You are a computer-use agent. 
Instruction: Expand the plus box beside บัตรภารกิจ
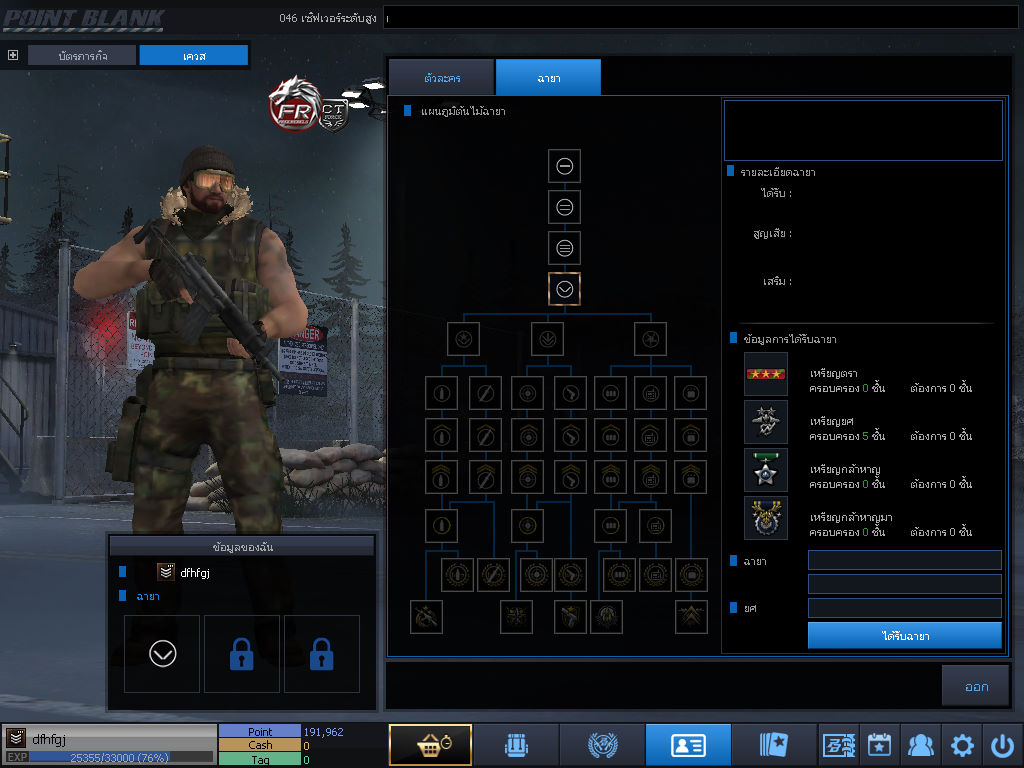[x=13, y=55]
